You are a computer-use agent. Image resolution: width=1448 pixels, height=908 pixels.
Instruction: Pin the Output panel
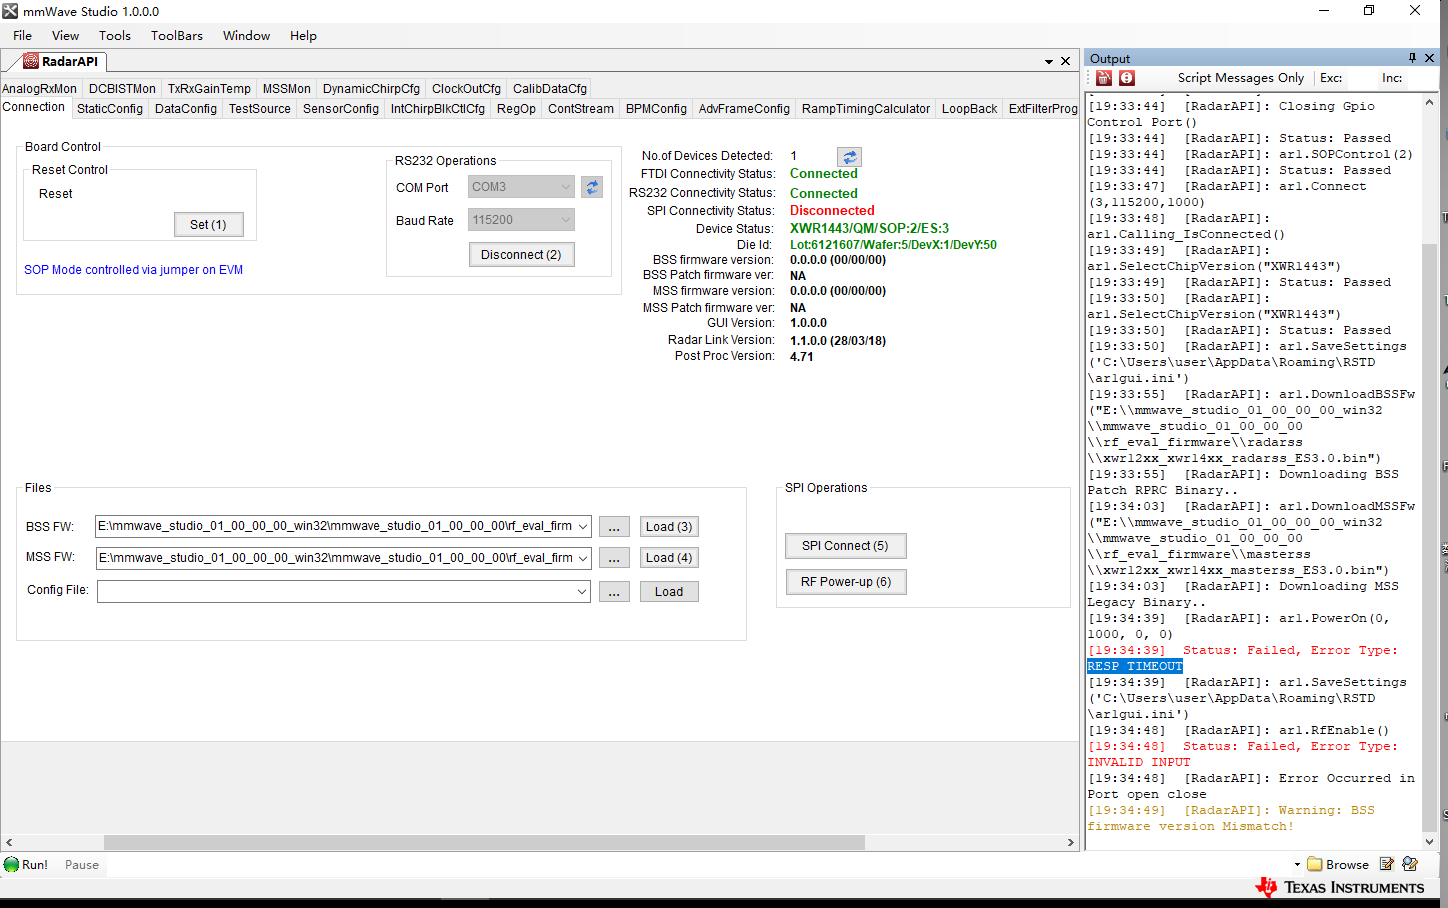1412,58
